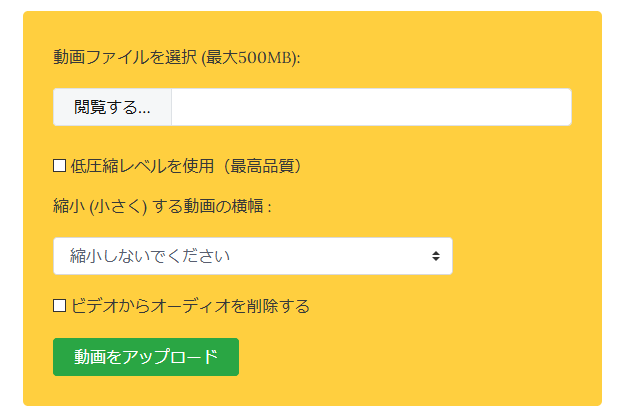This screenshot has width=625, height=420.
Task: Toggle the square box beside 低圧縮レベル
Action: [60, 165]
